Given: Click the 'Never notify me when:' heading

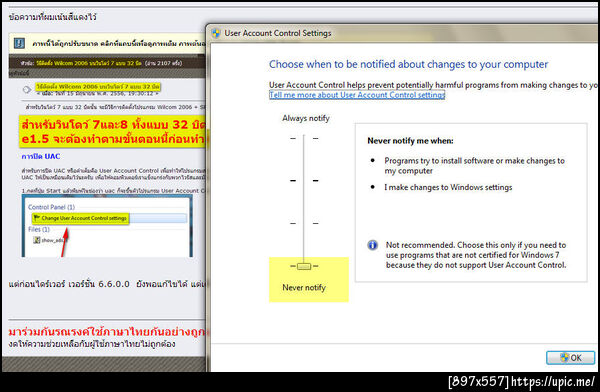Looking at the screenshot, I should click(x=410, y=141).
